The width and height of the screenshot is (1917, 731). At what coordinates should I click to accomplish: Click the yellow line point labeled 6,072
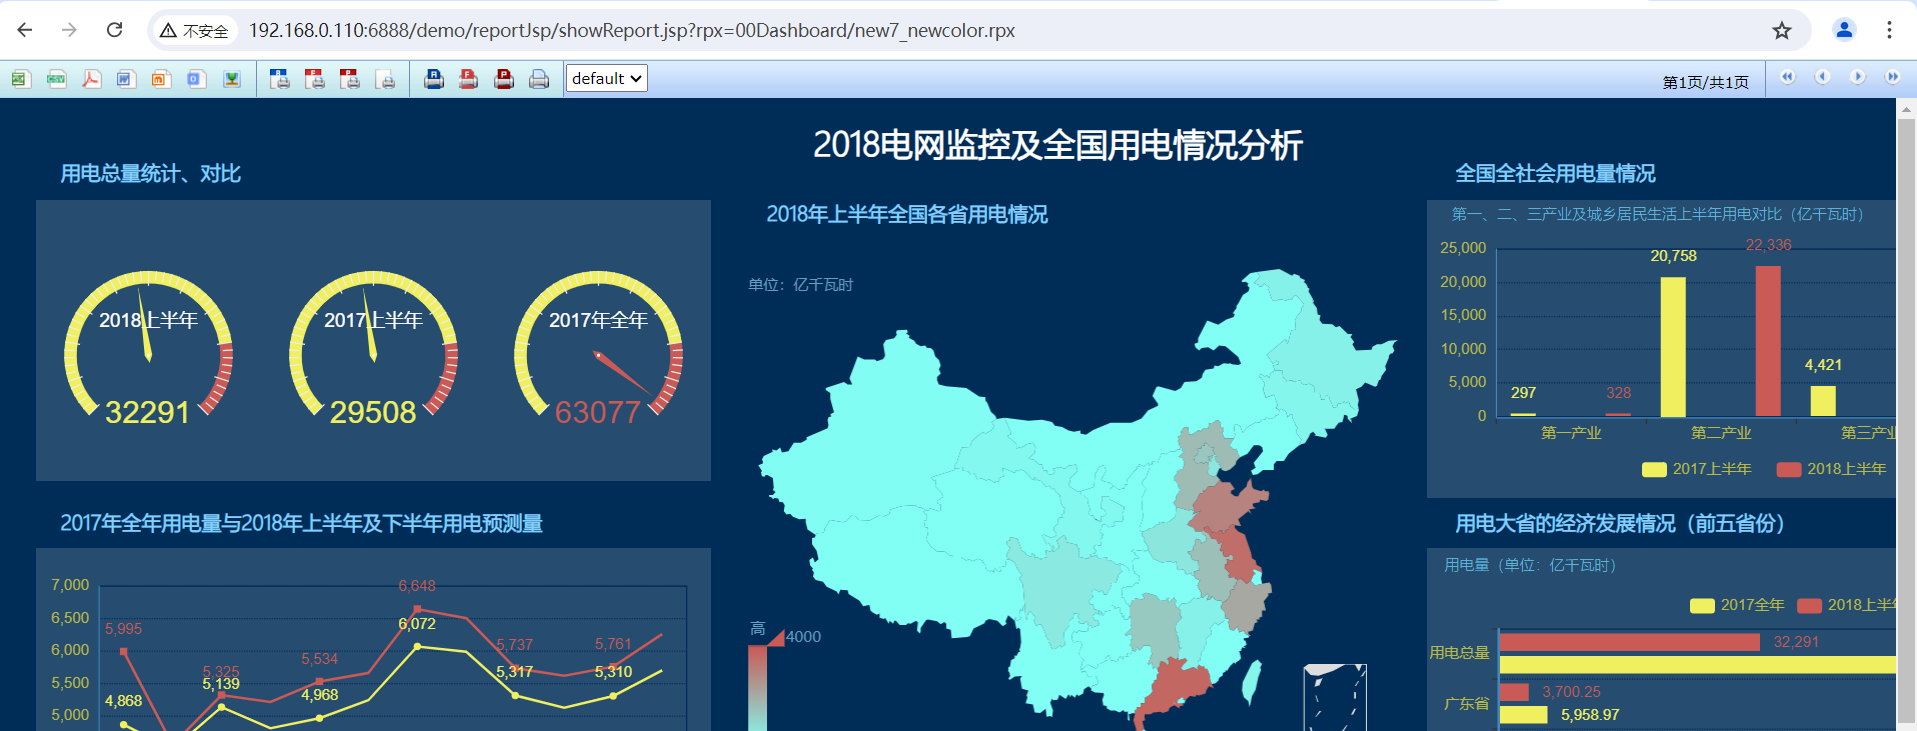pos(417,646)
